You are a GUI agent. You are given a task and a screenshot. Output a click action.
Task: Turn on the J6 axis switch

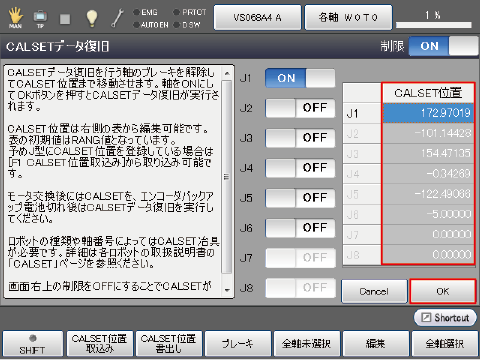pos(300,228)
